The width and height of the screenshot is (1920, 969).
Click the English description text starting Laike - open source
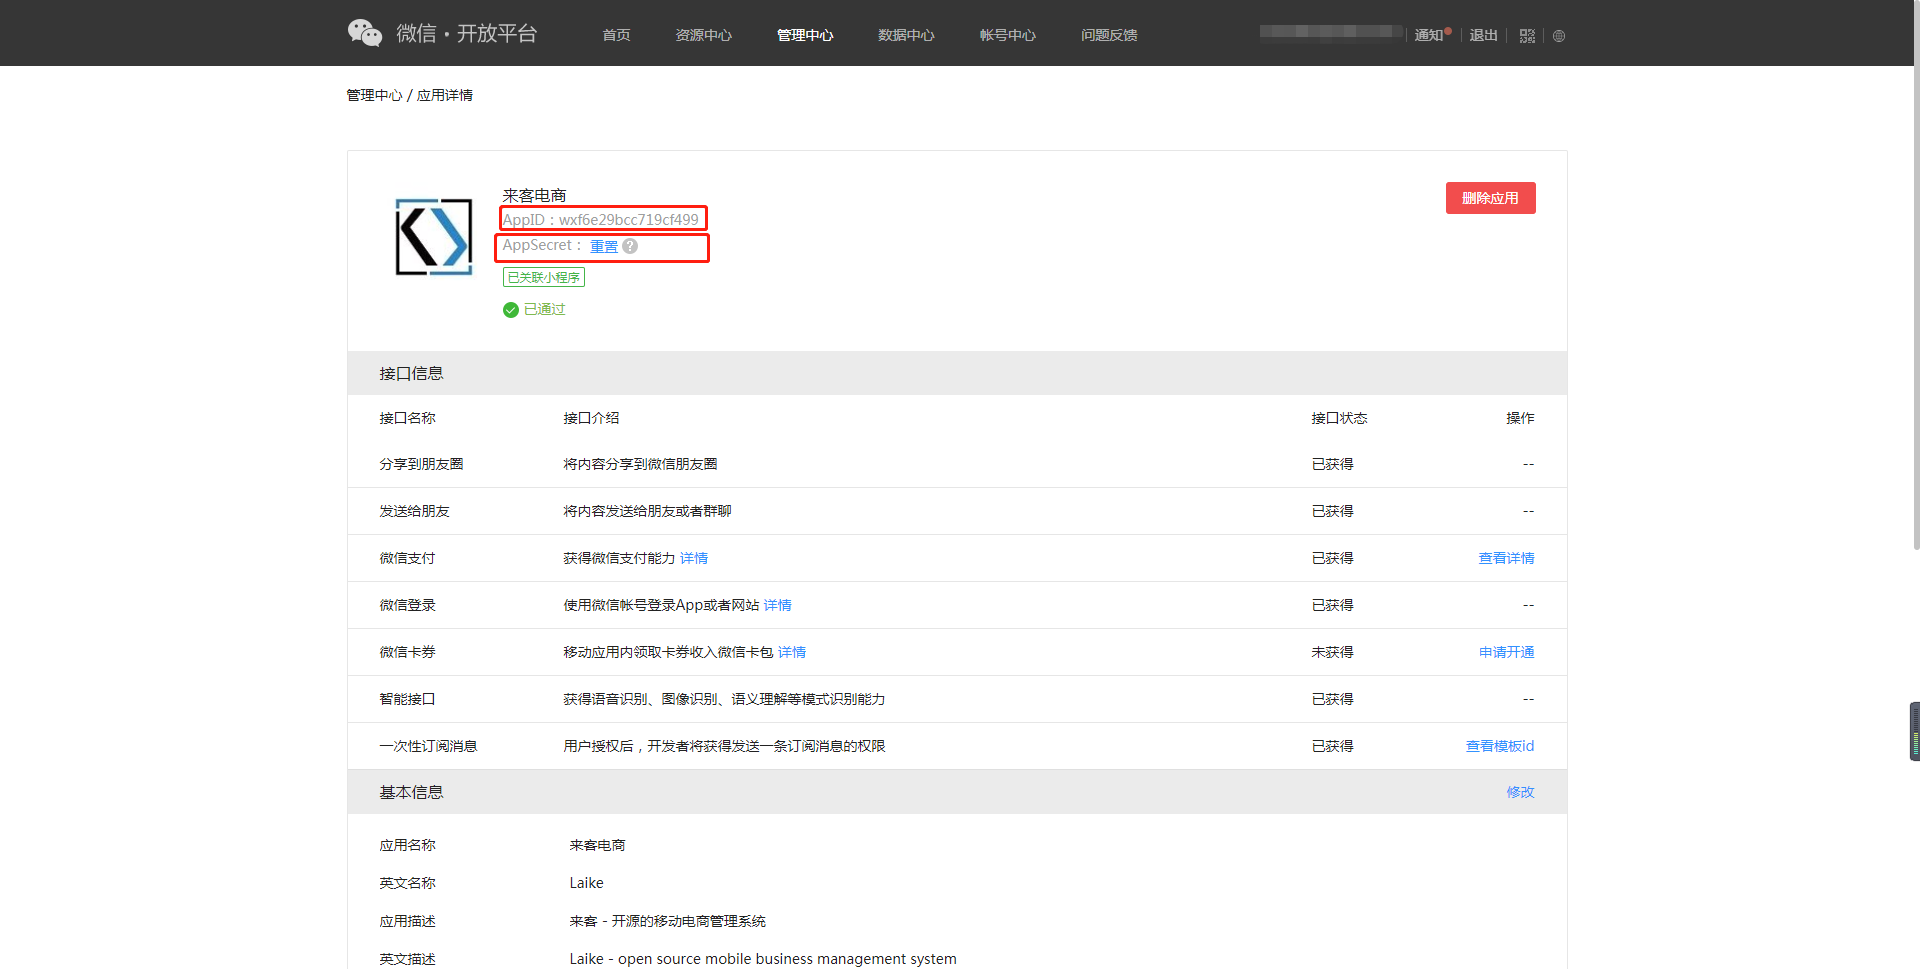pos(763,959)
